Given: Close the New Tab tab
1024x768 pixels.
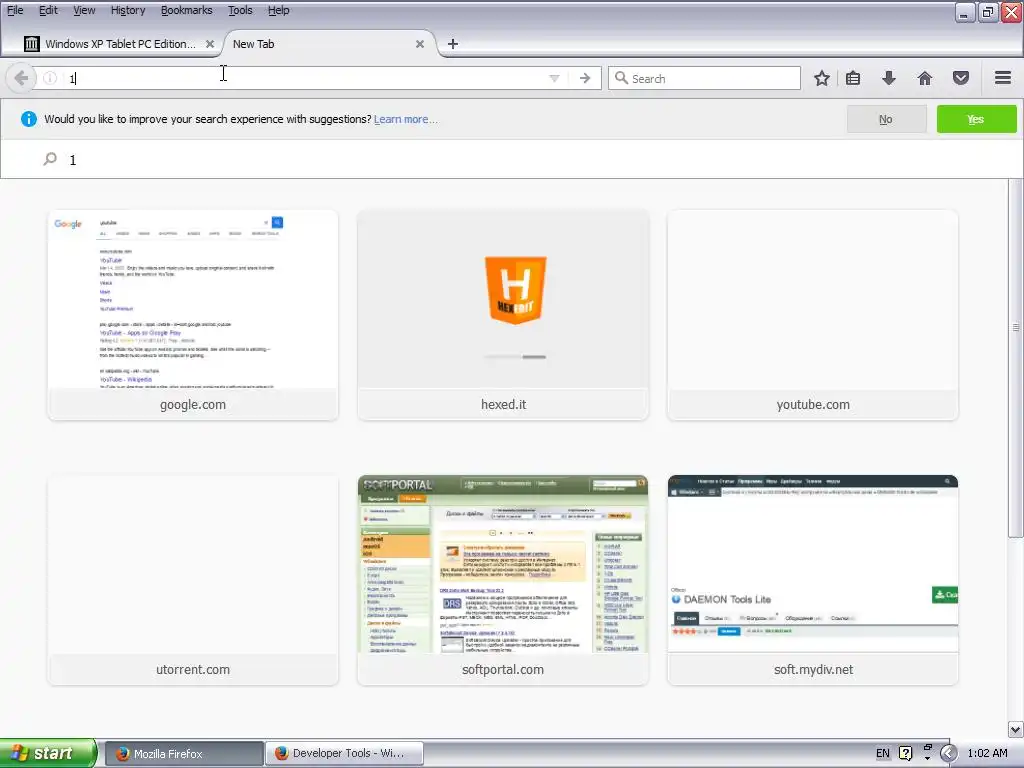Looking at the screenshot, I should [420, 44].
